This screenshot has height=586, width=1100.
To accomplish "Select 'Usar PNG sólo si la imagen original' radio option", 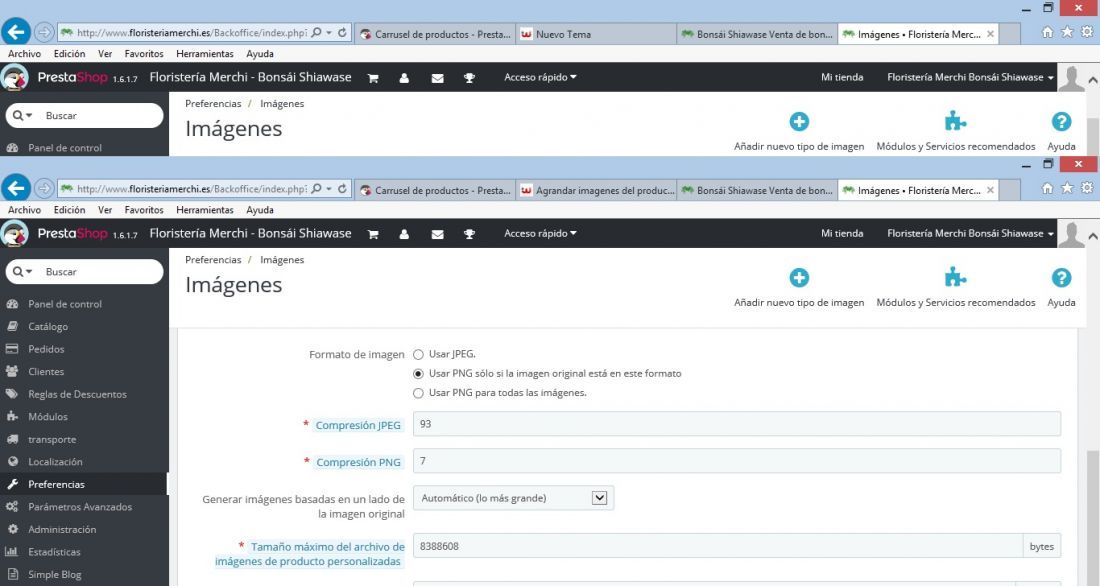I will (418, 374).
